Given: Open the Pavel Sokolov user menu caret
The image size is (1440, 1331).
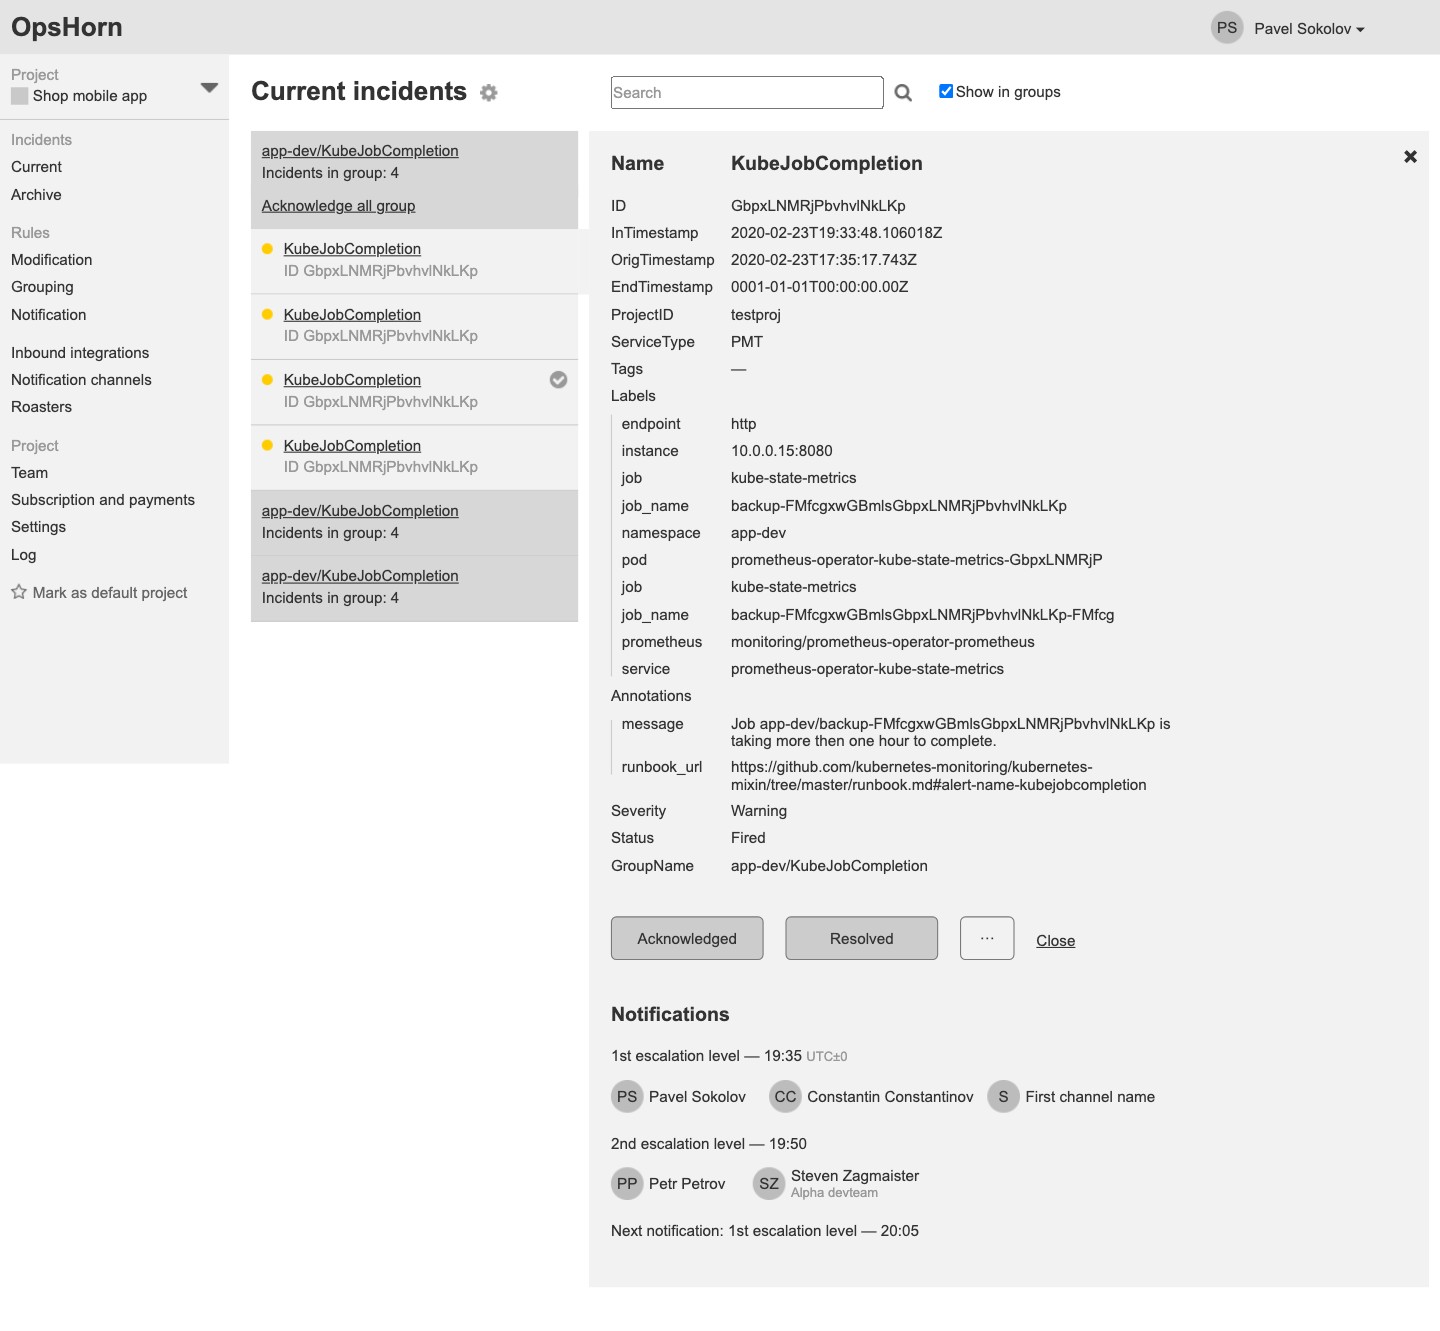Looking at the screenshot, I should (1360, 30).
